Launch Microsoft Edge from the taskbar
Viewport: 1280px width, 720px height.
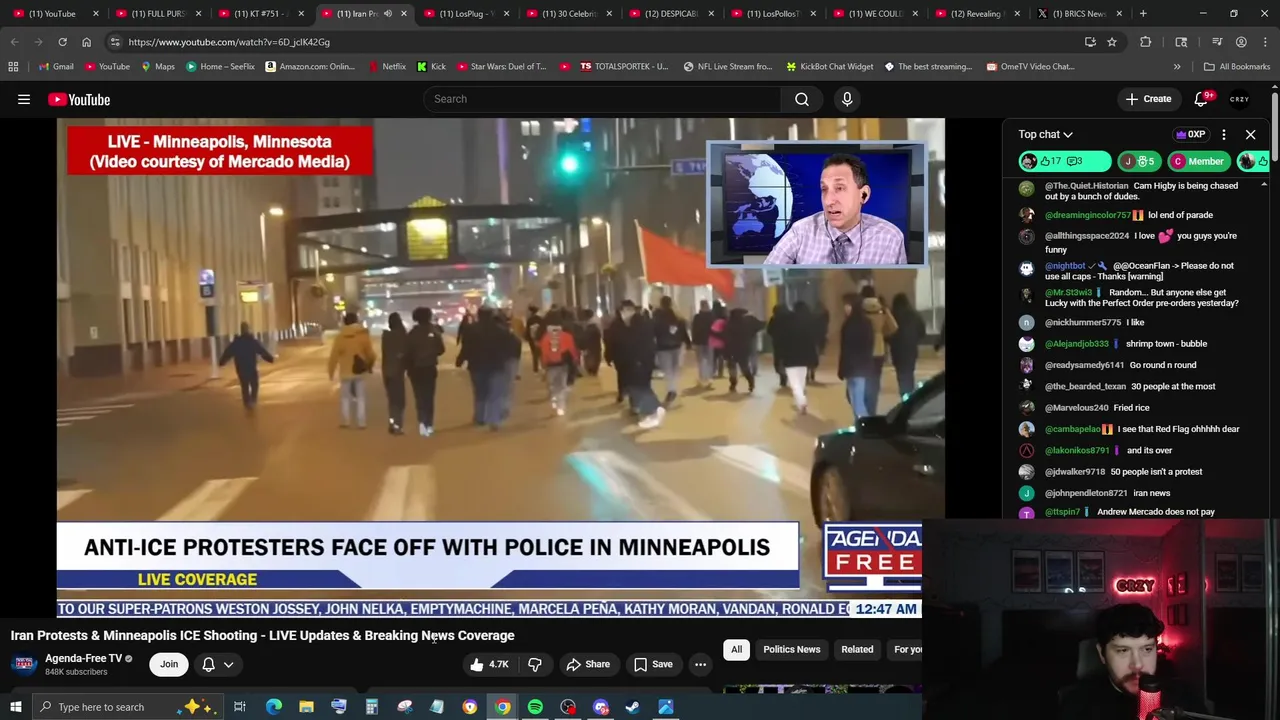point(273,707)
